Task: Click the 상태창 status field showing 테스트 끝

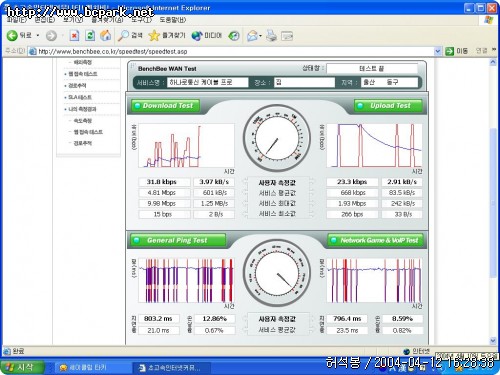Action: (372, 69)
